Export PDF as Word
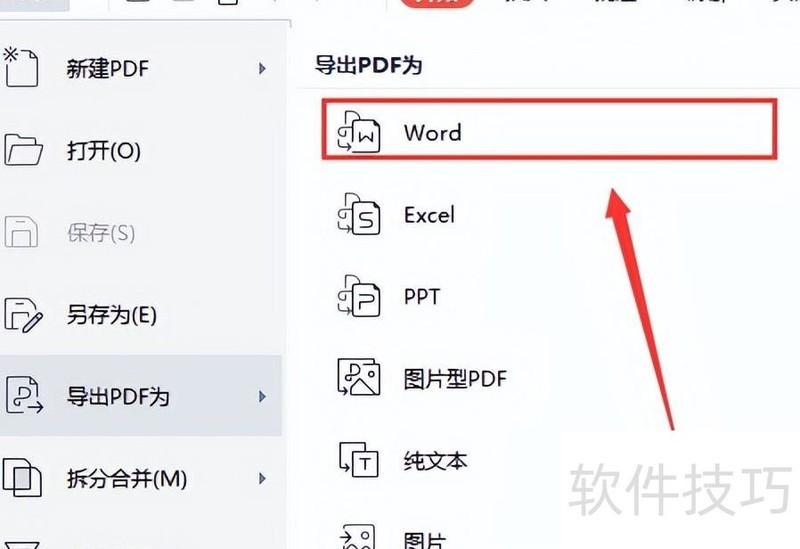This screenshot has height=549, width=800. [x=549, y=130]
